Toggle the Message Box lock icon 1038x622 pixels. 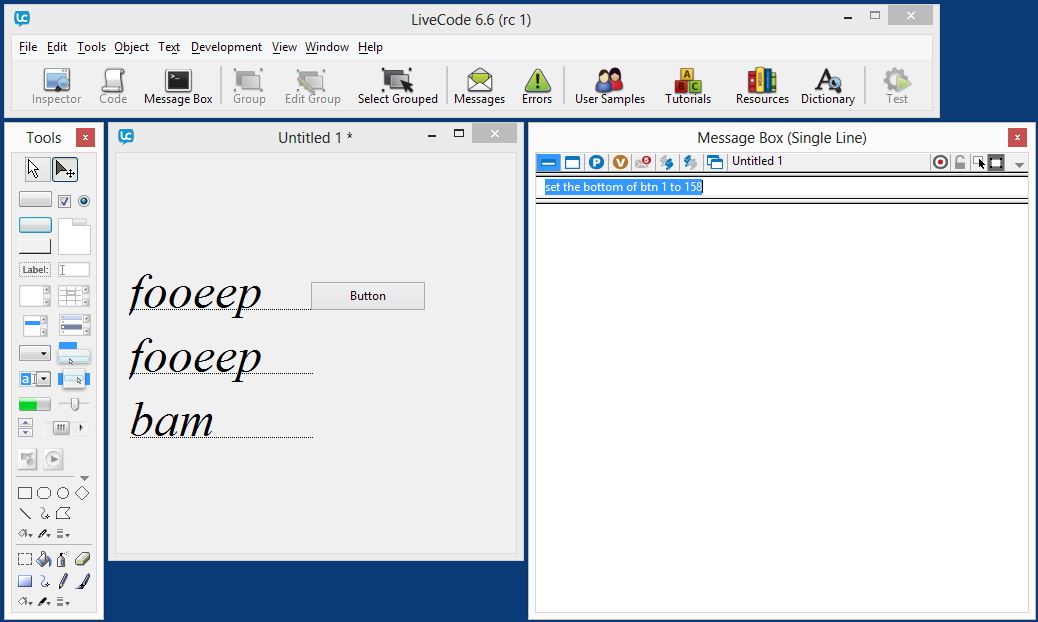click(x=960, y=162)
